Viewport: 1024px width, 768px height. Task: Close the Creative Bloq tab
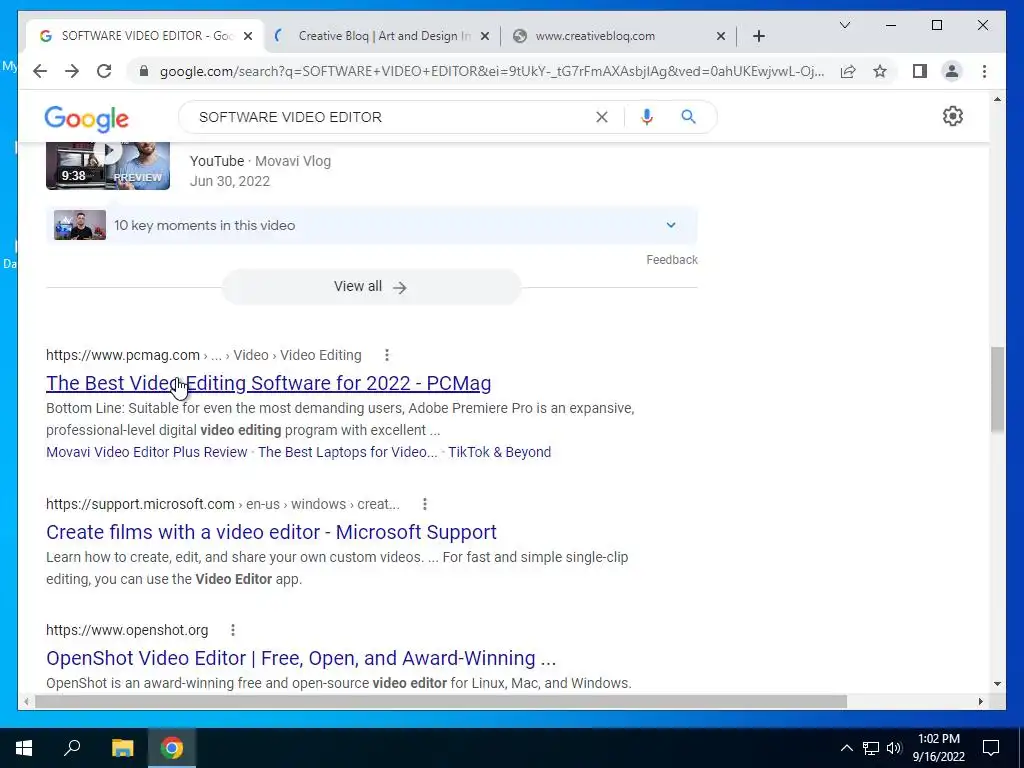pos(485,36)
